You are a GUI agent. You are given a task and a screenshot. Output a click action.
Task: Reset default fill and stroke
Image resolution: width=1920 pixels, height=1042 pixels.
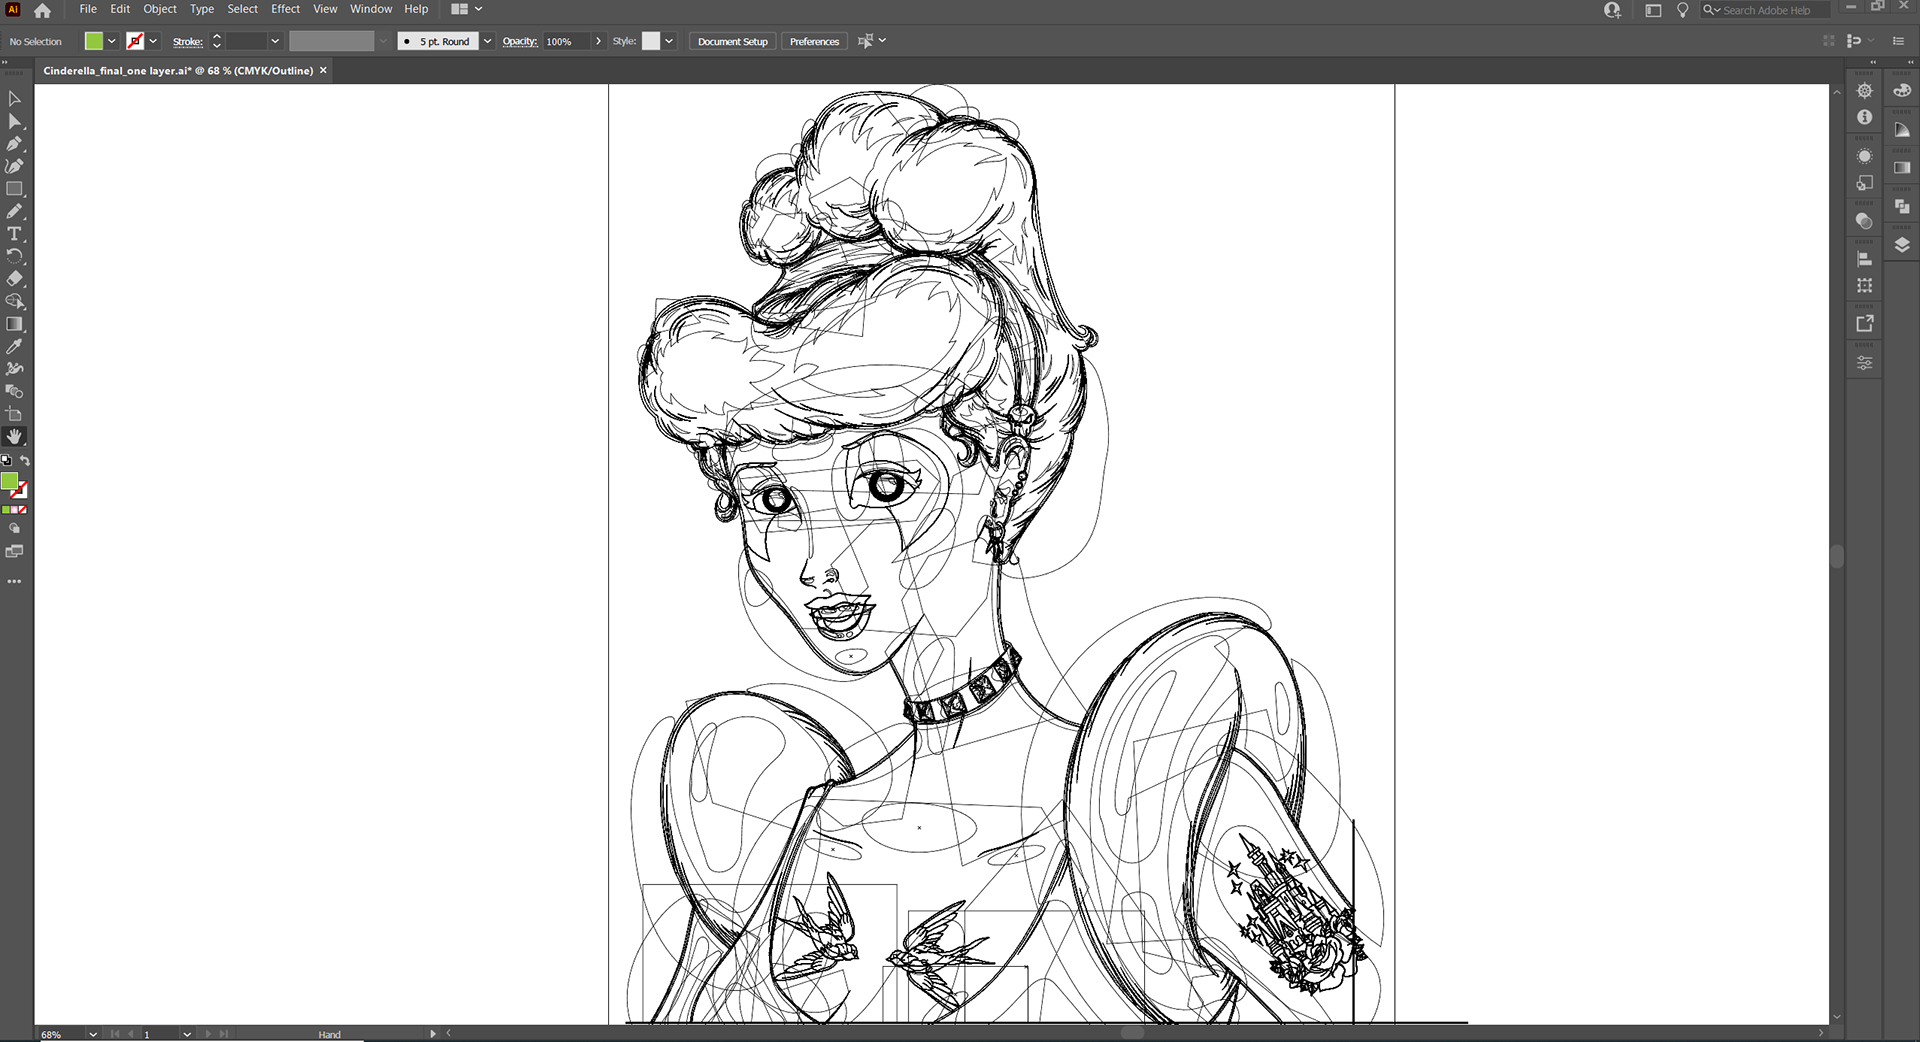pos(6,461)
